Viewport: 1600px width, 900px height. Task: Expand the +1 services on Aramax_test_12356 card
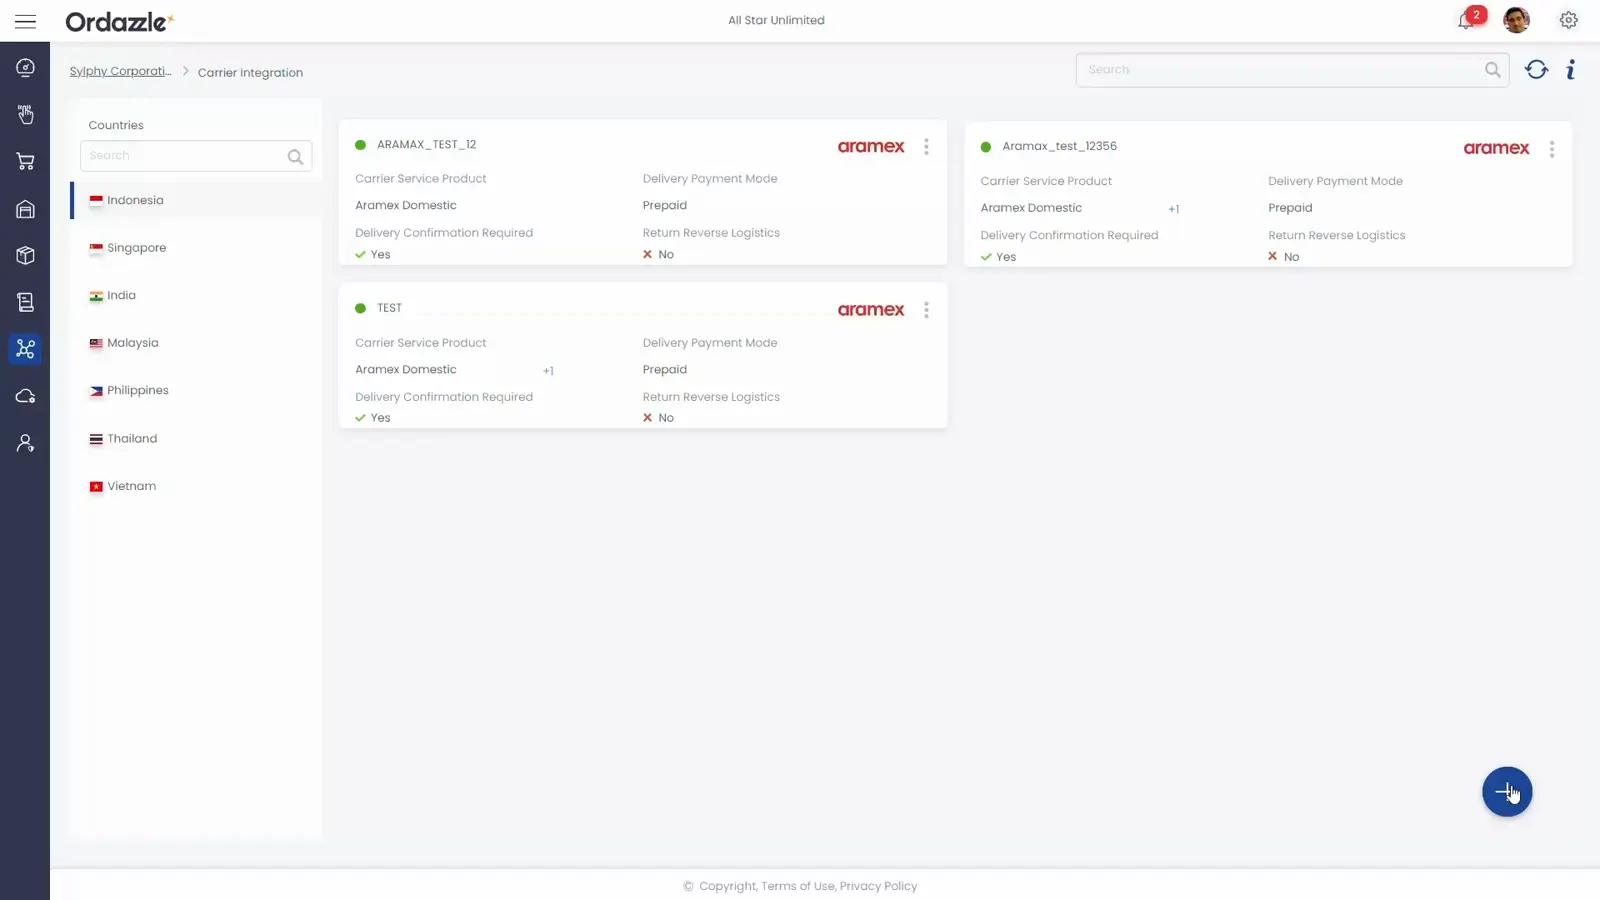pyautogui.click(x=1174, y=209)
